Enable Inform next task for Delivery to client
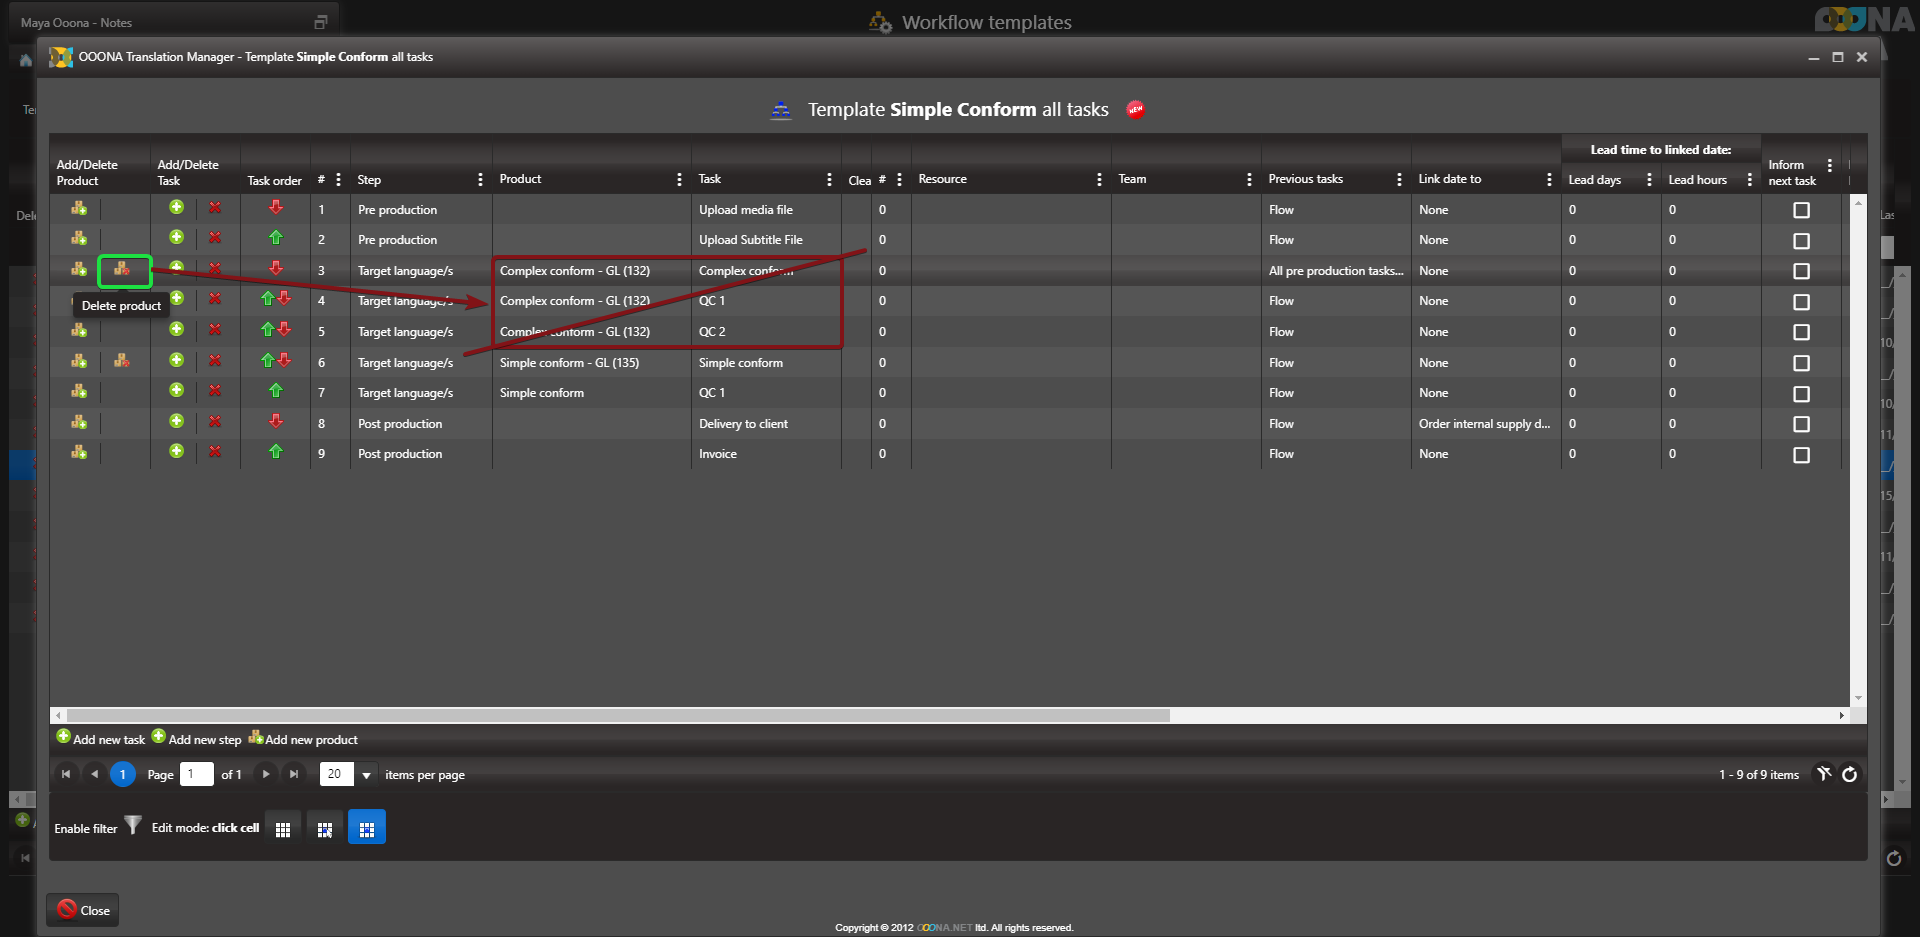1920x937 pixels. click(x=1801, y=424)
